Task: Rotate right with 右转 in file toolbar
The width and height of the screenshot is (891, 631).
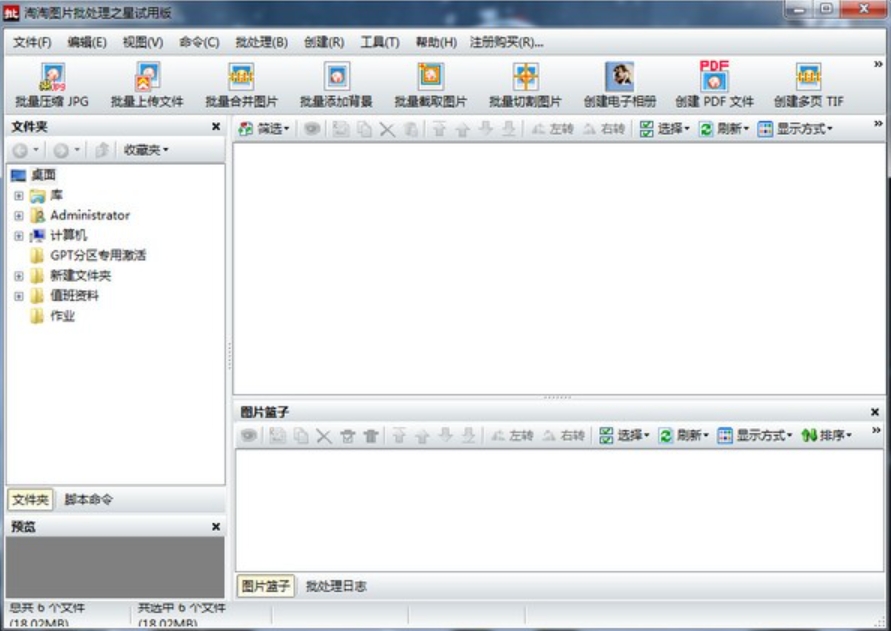Action: pyautogui.click(x=604, y=129)
